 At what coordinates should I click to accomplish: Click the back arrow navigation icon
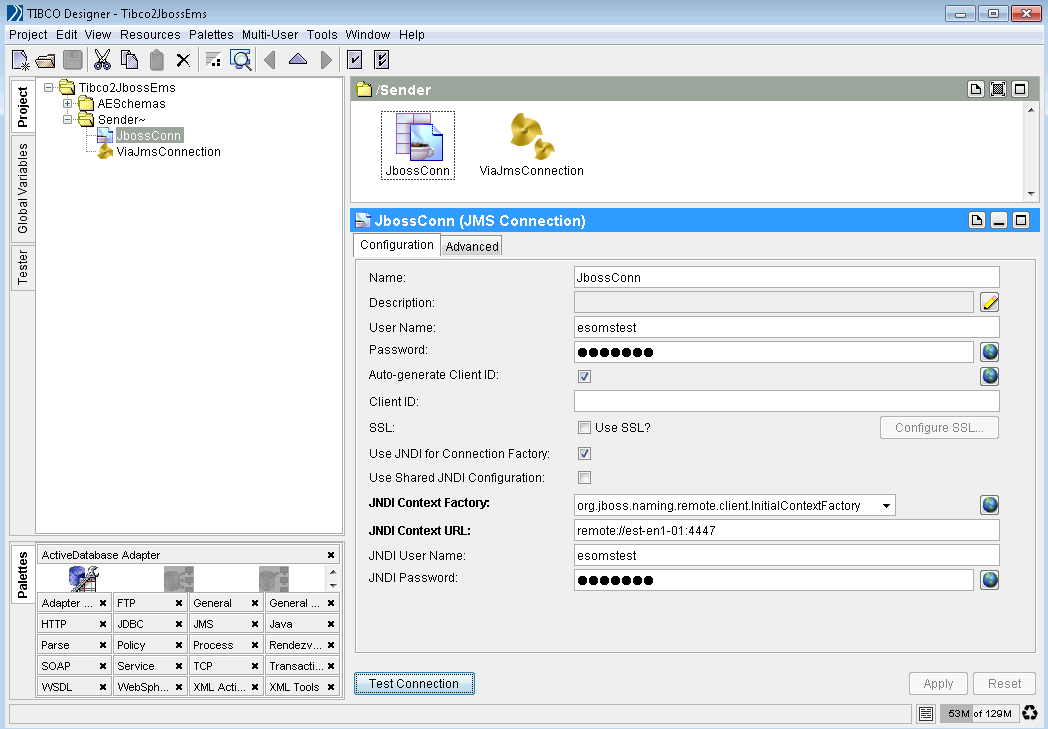(x=270, y=60)
